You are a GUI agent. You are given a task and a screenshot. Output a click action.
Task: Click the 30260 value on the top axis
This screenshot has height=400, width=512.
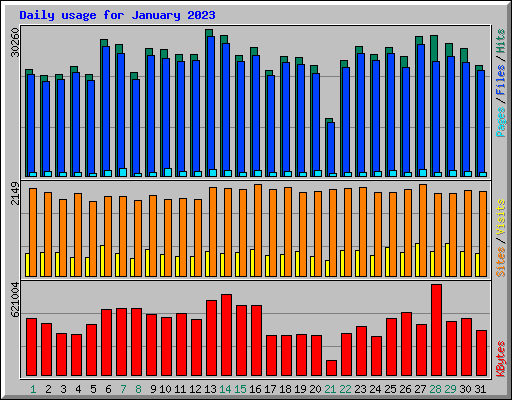tap(15, 42)
